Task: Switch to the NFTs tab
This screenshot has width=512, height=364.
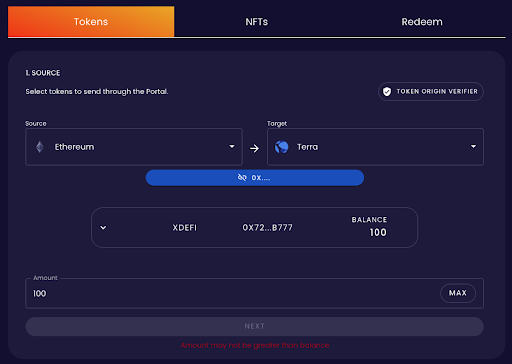Action: click(x=257, y=22)
